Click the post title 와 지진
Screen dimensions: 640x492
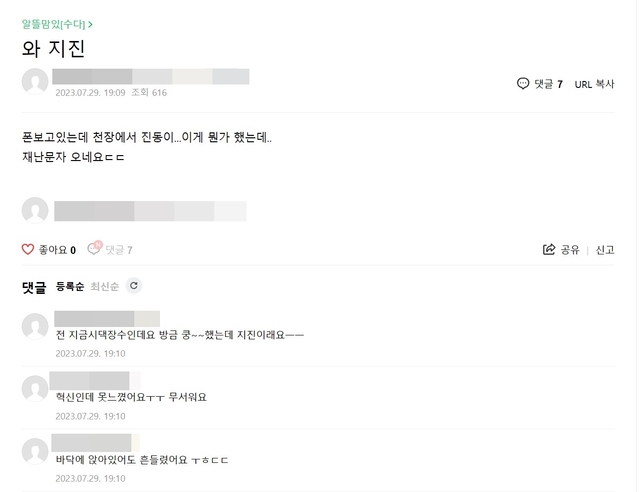54,48
